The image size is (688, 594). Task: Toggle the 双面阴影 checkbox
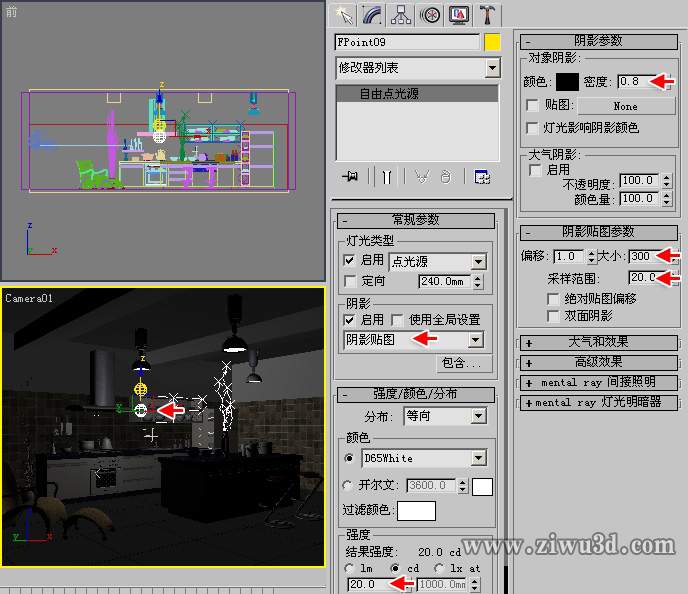coord(554,316)
